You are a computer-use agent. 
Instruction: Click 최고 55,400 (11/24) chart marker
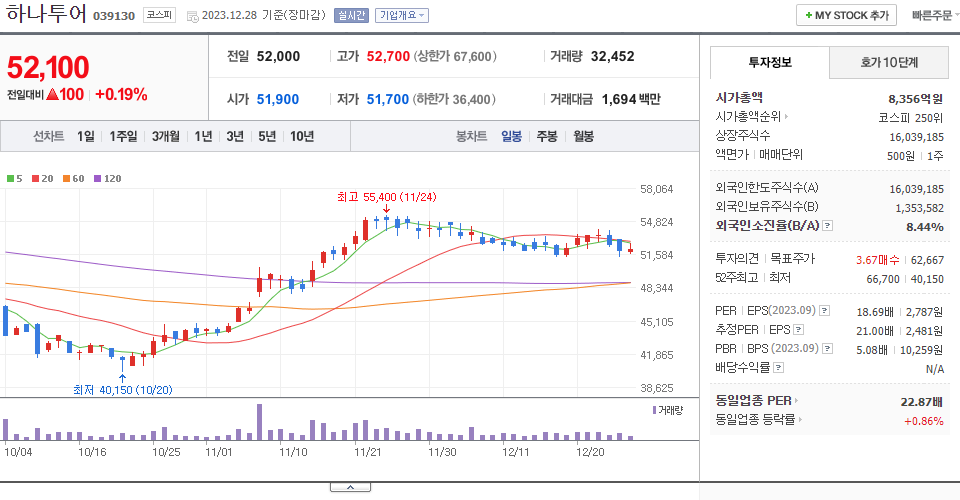tap(386, 197)
